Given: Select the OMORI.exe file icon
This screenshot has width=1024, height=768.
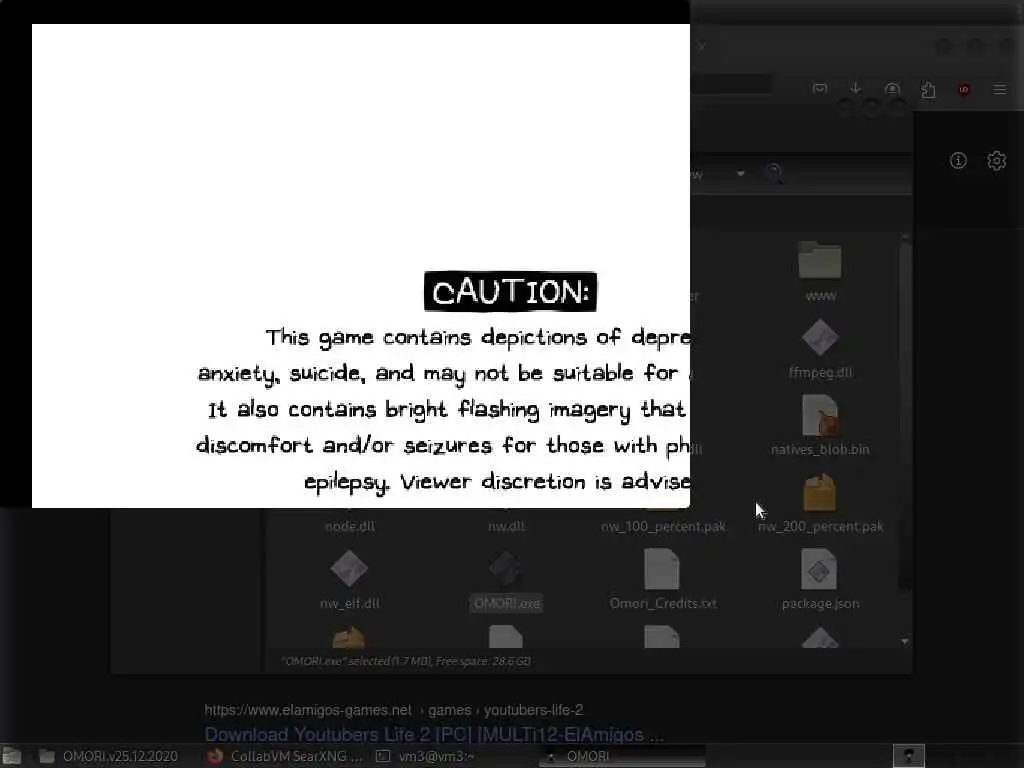Looking at the screenshot, I should click(x=506, y=568).
